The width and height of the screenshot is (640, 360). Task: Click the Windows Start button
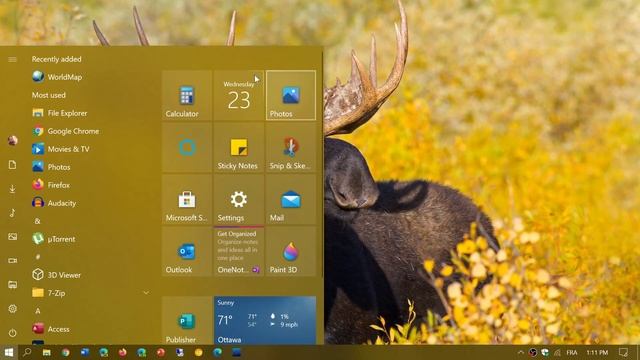coord(9,352)
